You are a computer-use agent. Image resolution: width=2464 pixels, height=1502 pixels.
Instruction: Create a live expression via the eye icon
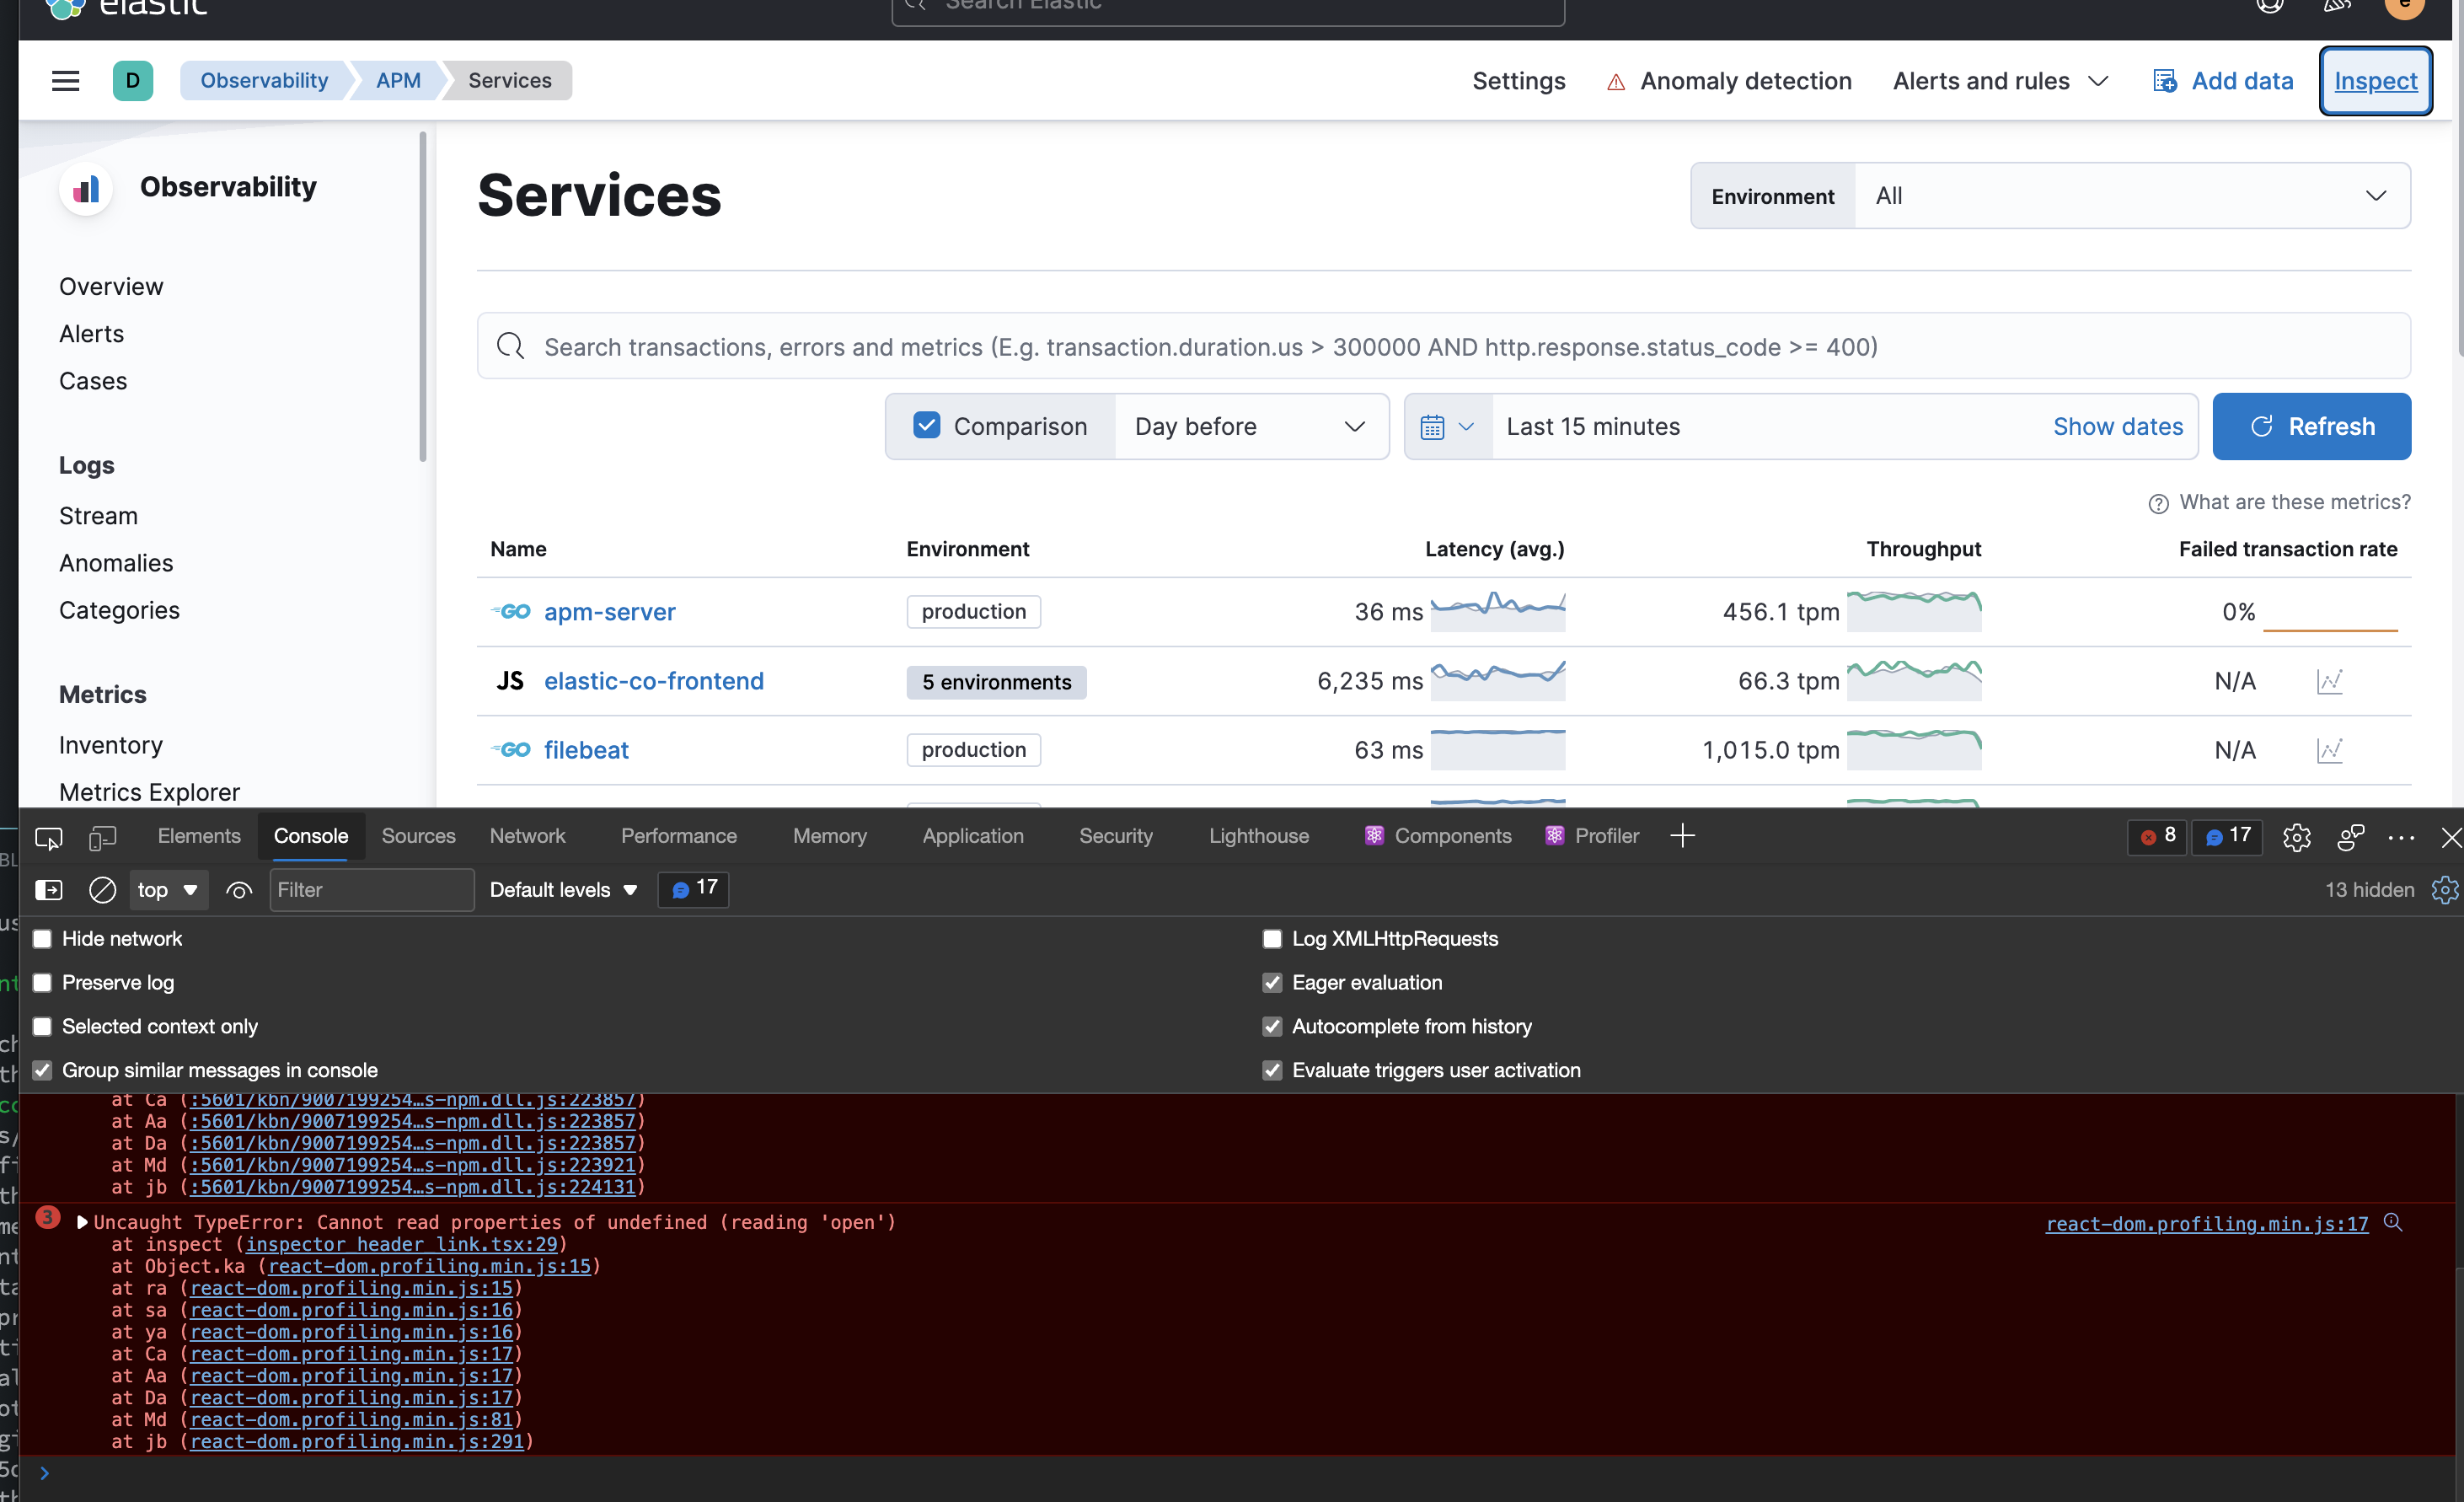(x=239, y=890)
